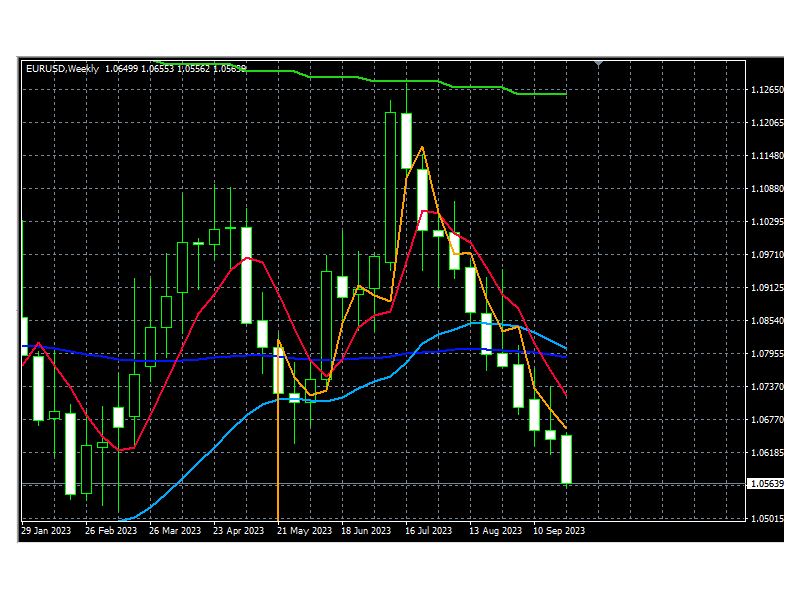The image size is (800, 600).
Task: Click the 1.07955 price scale label
Action: coord(767,354)
